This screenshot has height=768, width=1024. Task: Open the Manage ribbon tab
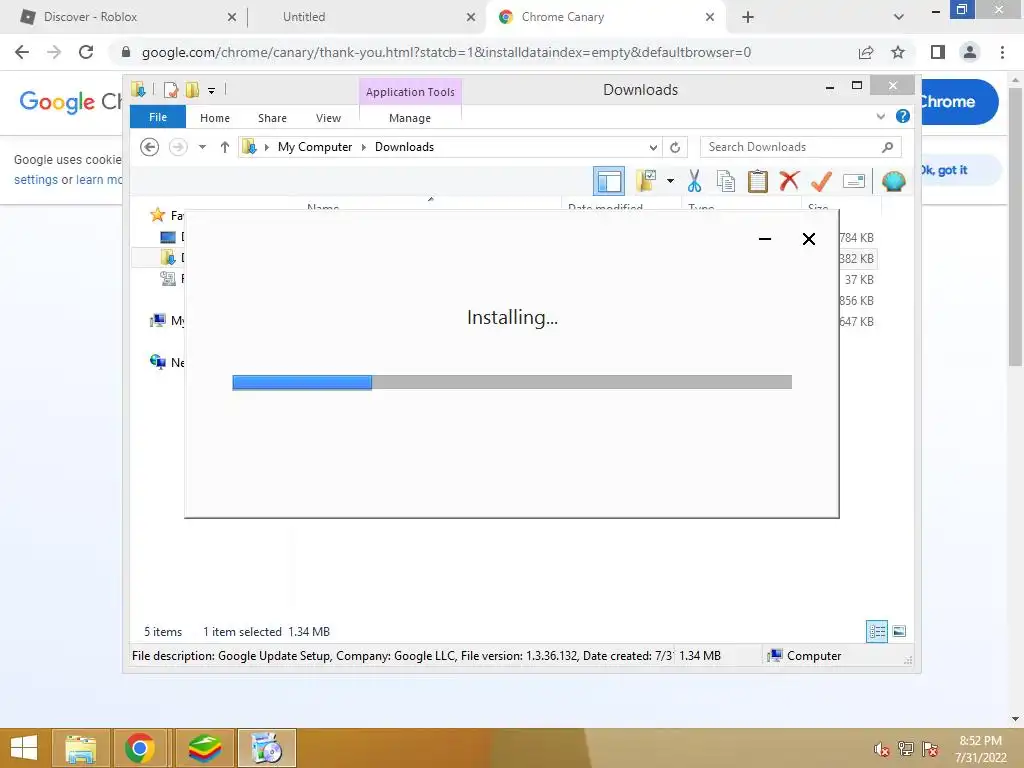tap(410, 118)
